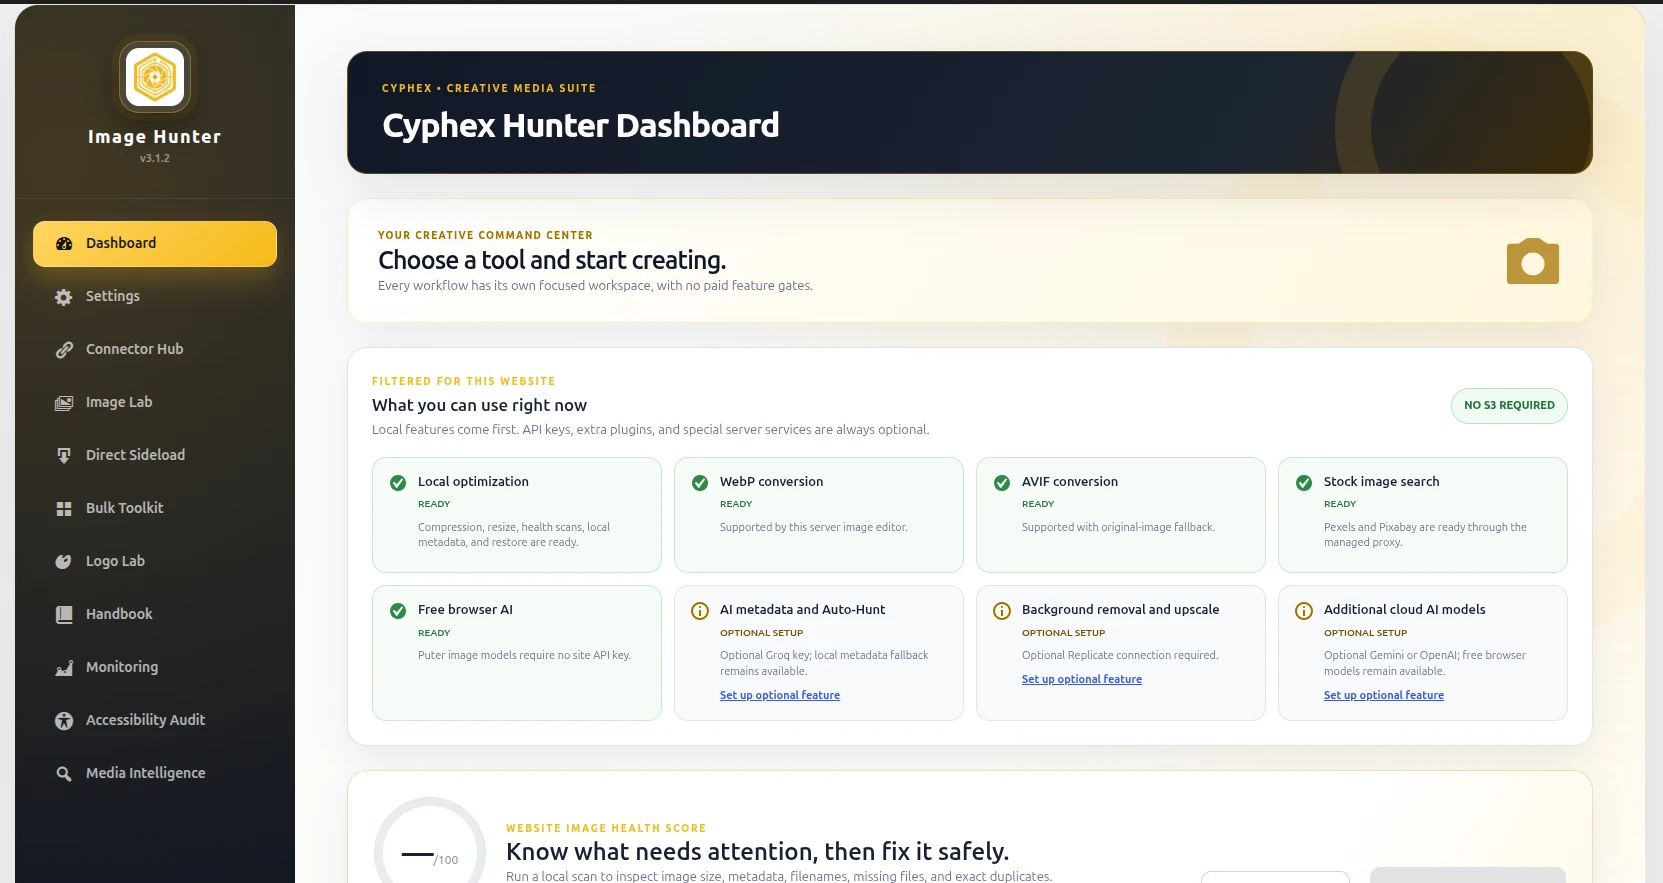Click the Media Intelligence magnifier icon
This screenshot has height=883, width=1663.
pyautogui.click(x=64, y=774)
